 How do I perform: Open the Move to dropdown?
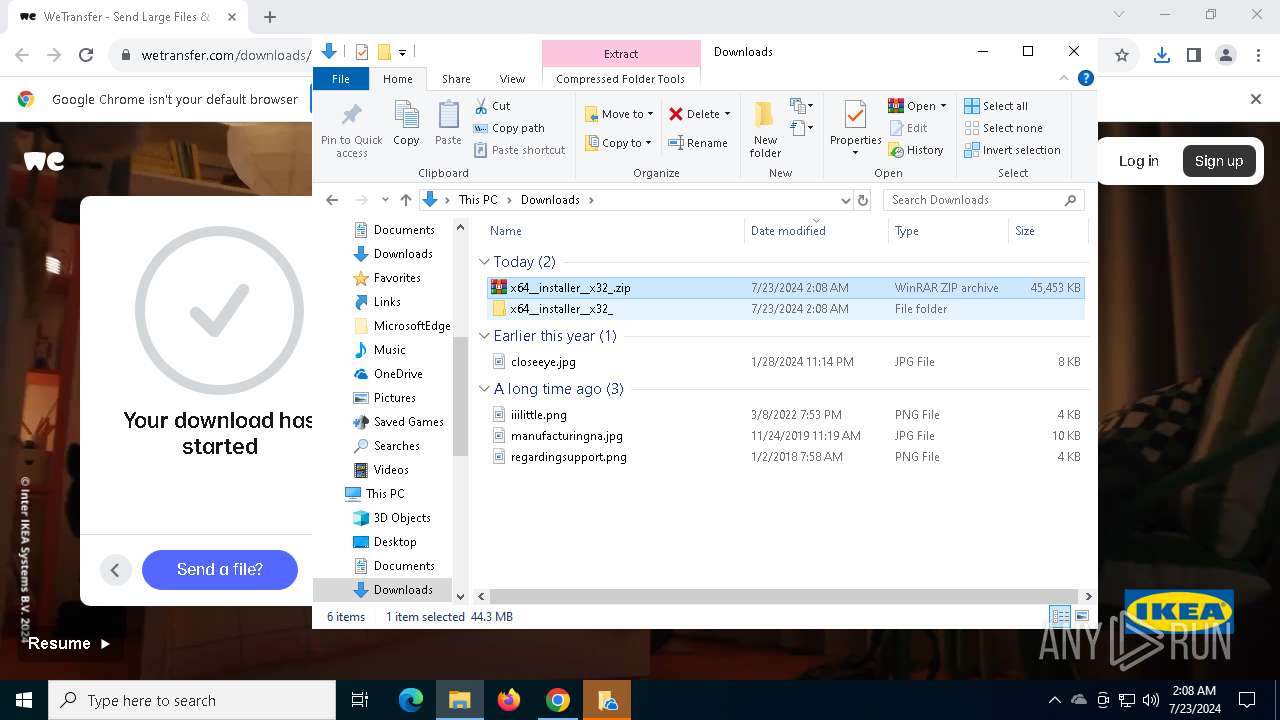click(618, 114)
